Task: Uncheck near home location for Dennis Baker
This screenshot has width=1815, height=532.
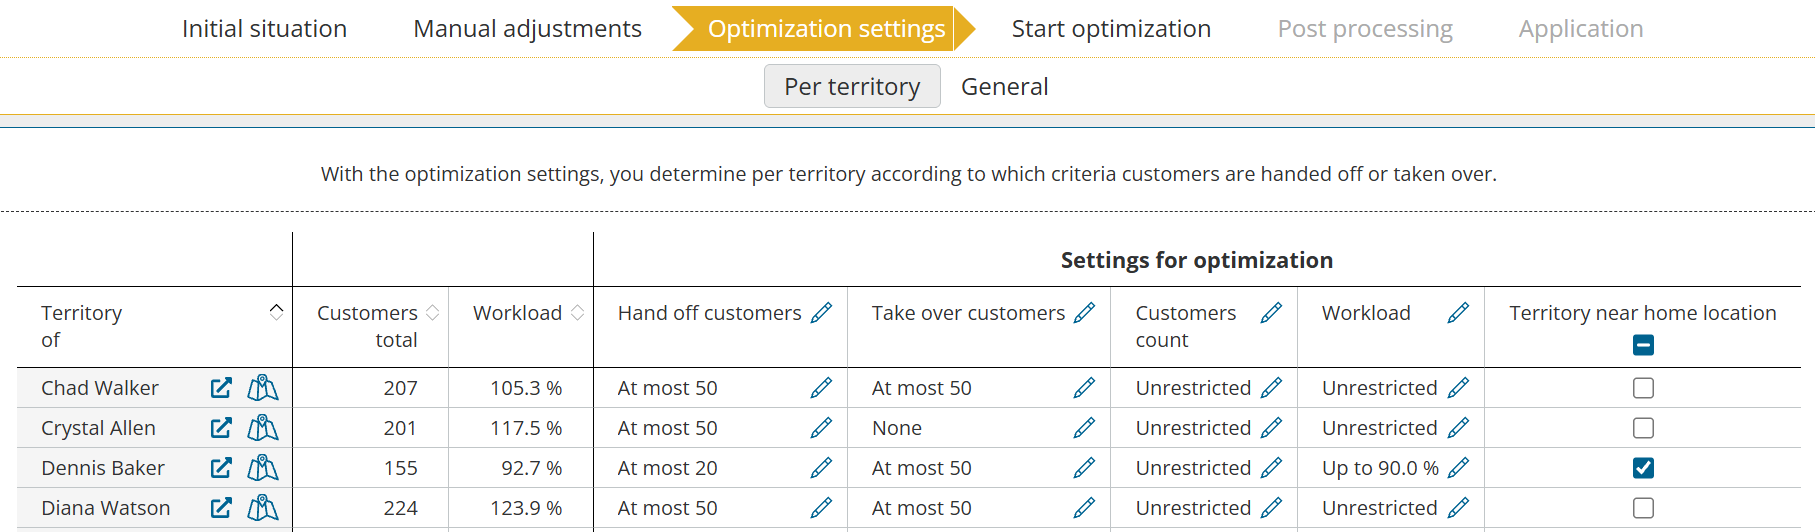Action: [1643, 468]
